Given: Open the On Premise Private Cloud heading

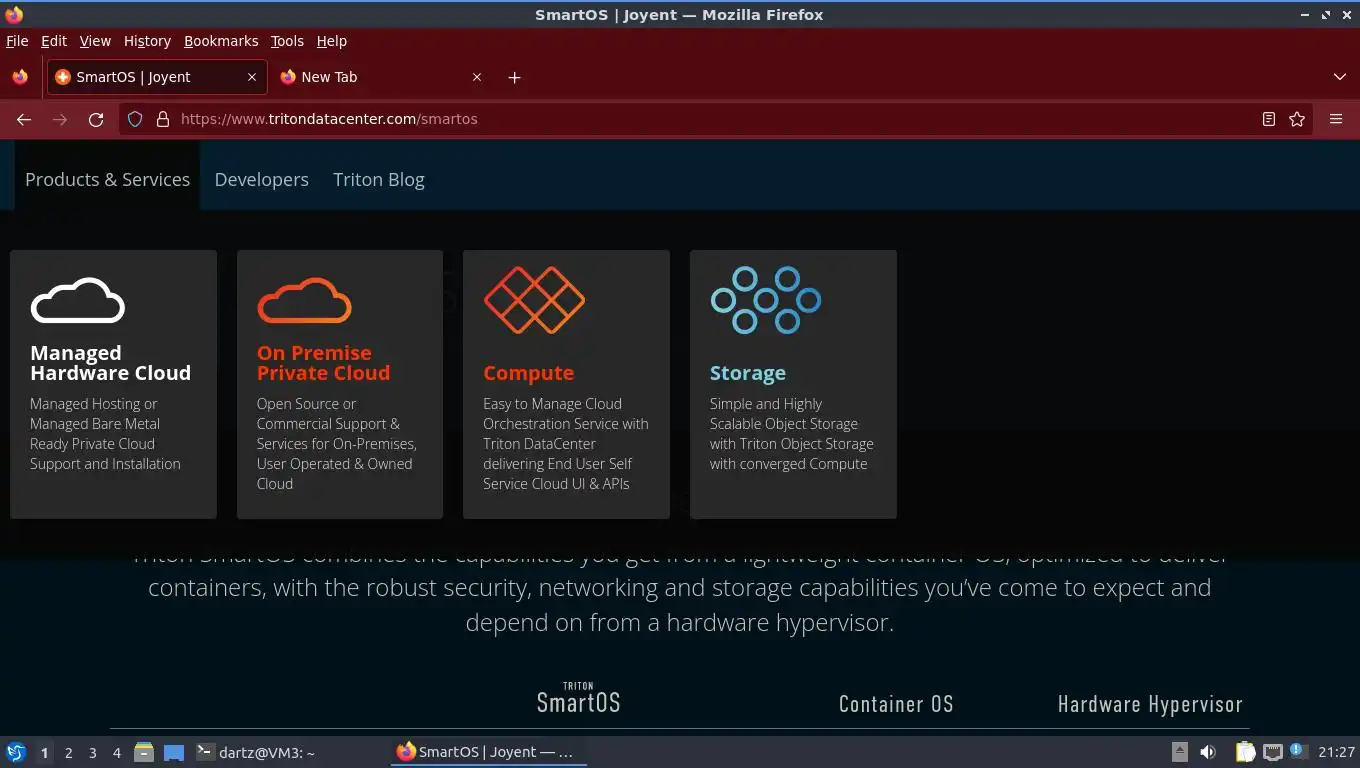Looking at the screenshot, I should (323, 363).
